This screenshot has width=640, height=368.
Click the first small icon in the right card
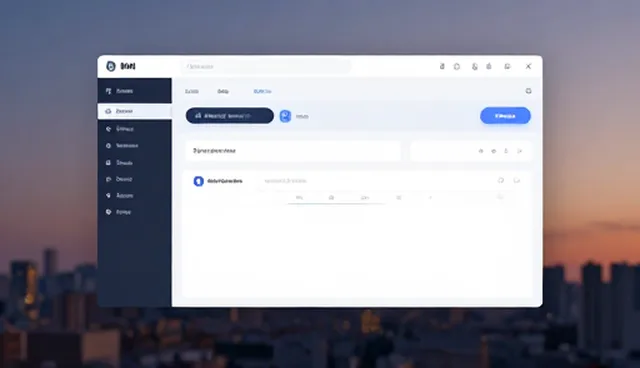click(481, 151)
